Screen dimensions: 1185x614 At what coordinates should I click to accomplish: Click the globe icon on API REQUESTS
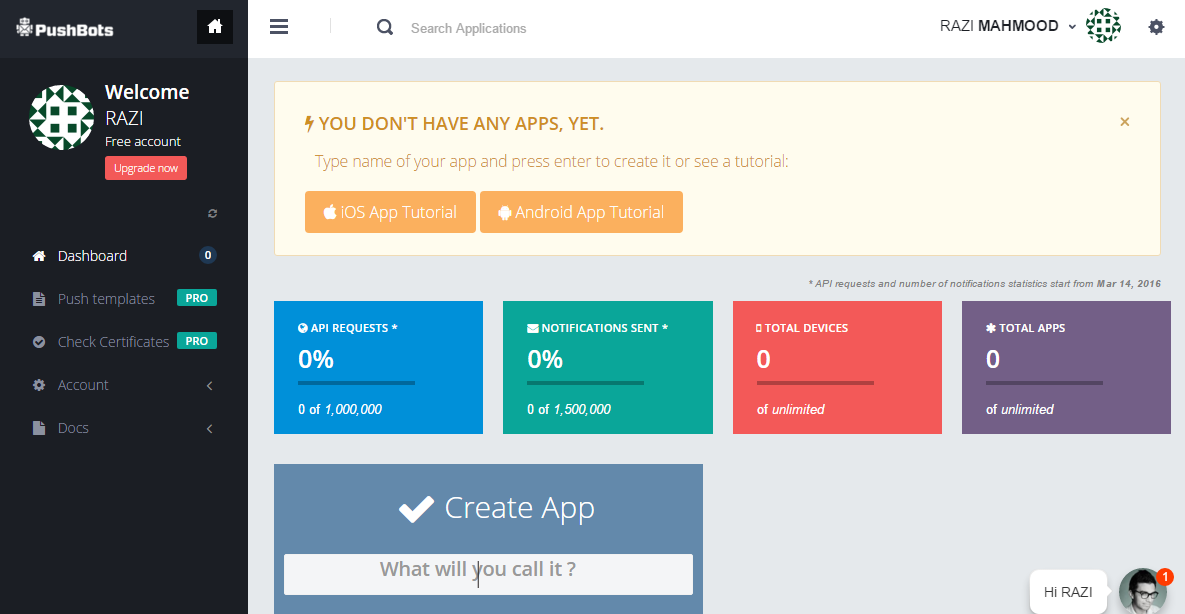pos(303,328)
